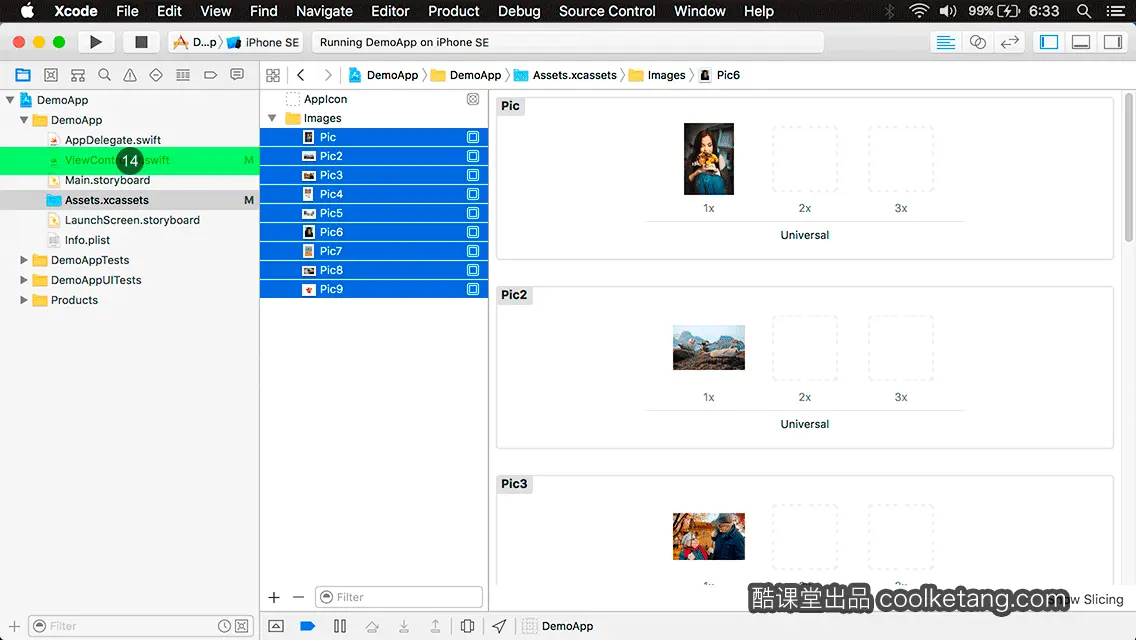
Task: Open the Breakpoint navigator icon
Action: point(210,75)
